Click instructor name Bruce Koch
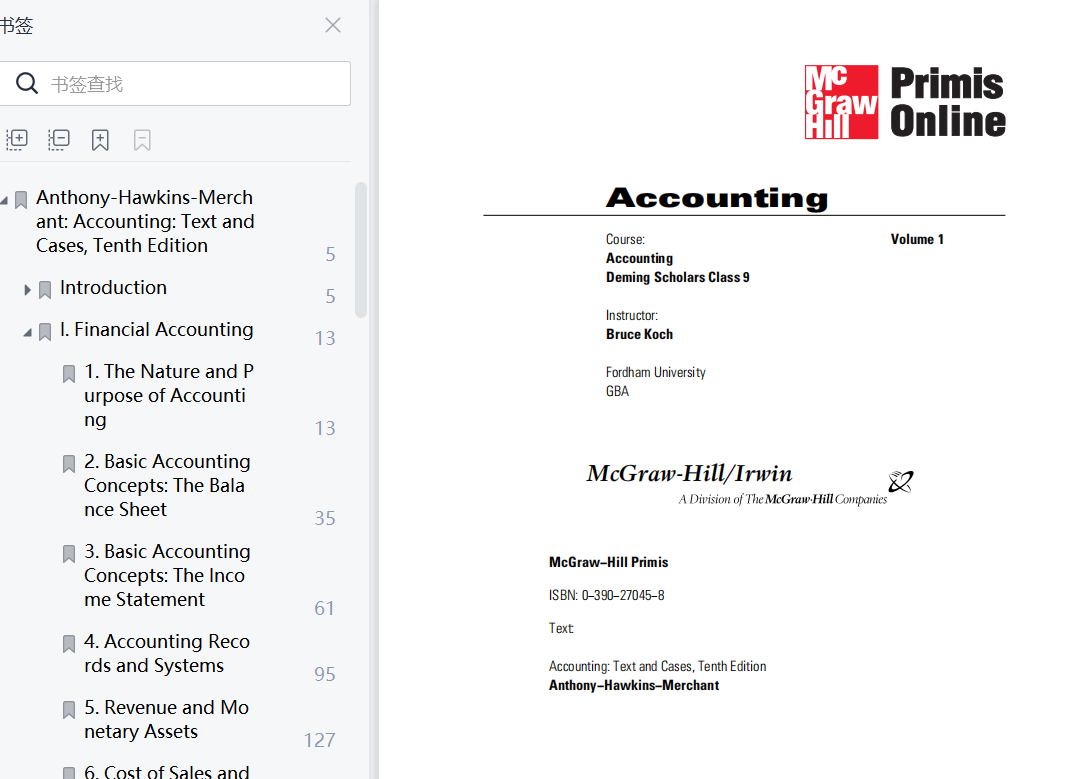The image size is (1092, 779). pyautogui.click(x=639, y=334)
